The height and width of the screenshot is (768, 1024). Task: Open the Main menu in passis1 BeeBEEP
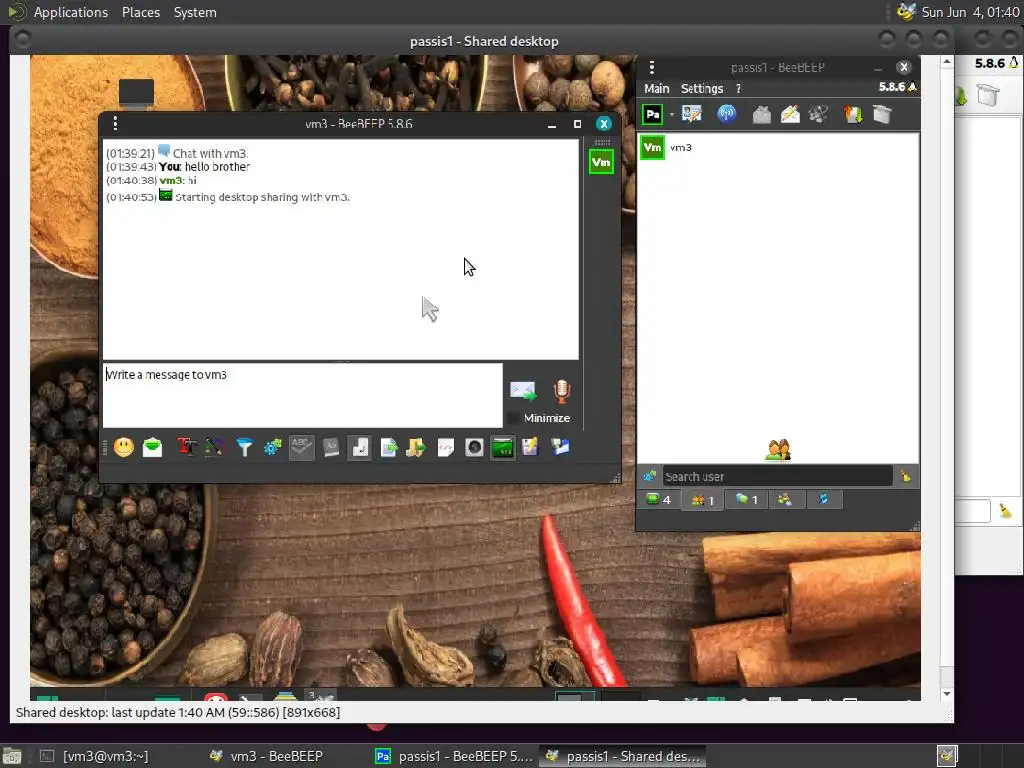pyautogui.click(x=656, y=88)
